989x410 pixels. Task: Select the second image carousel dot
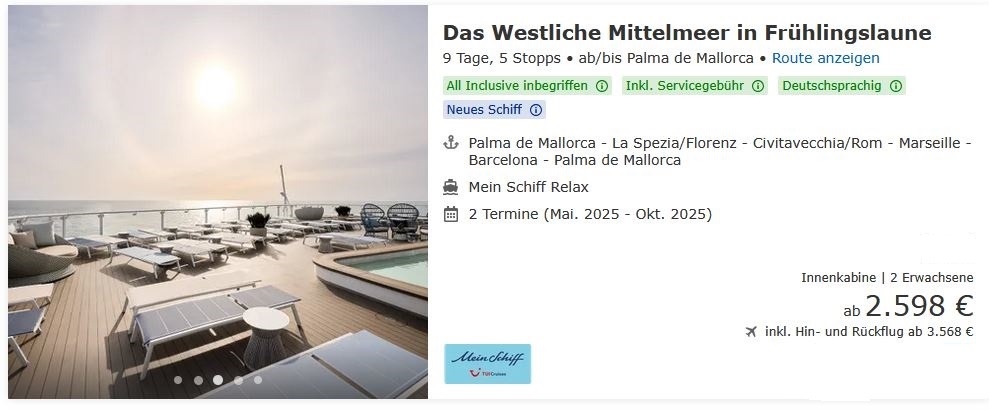point(198,380)
